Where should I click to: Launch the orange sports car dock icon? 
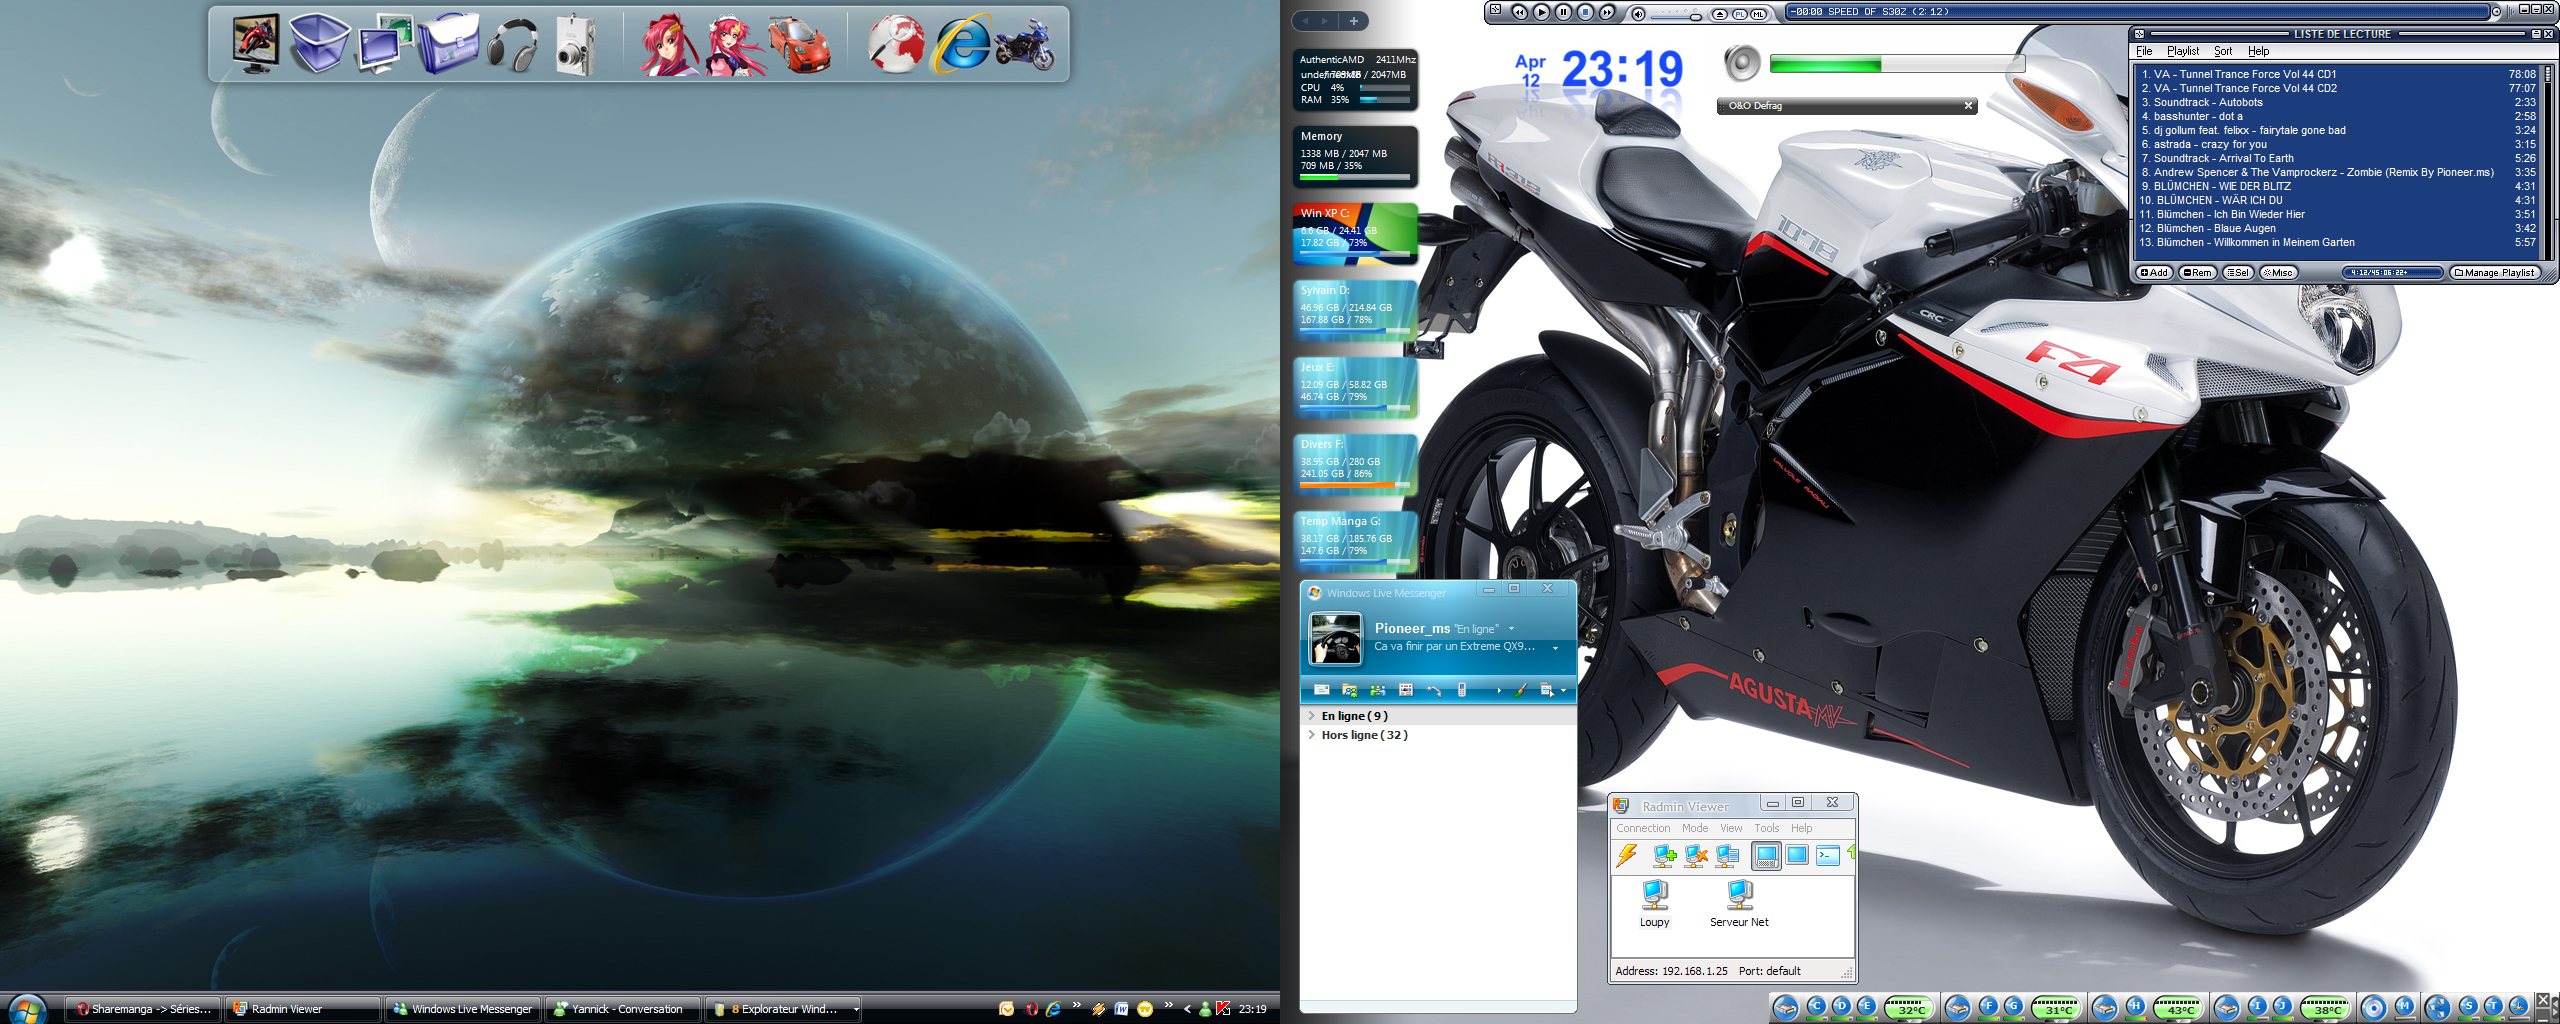(x=800, y=46)
